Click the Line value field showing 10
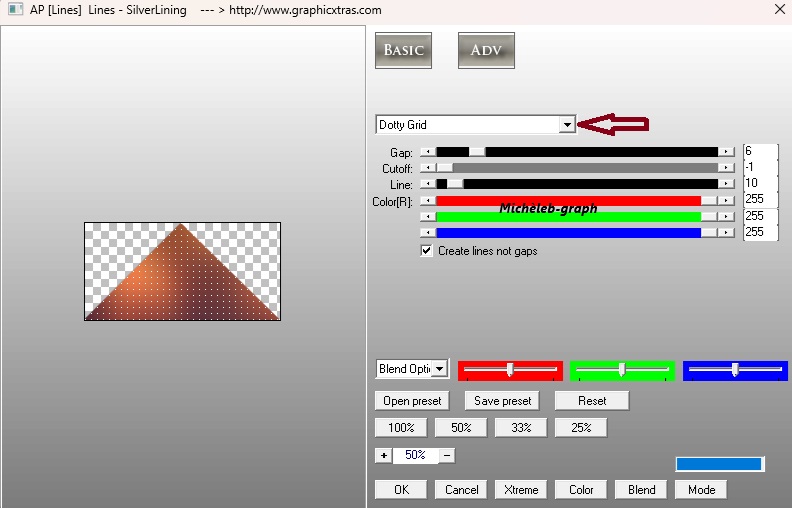The height and width of the screenshot is (508, 792). coord(760,183)
